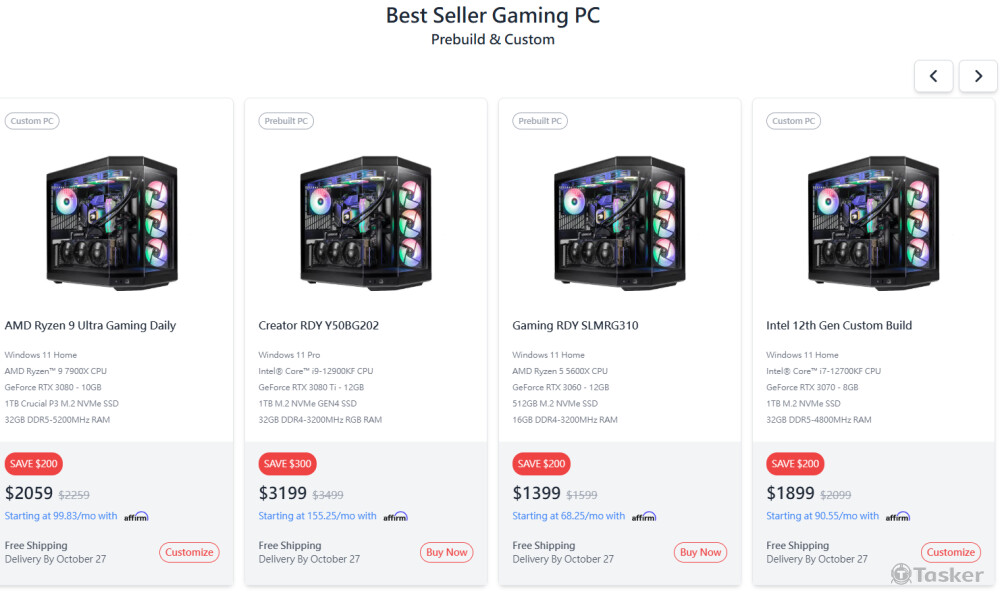This screenshot has width=1000, height=595.
Task: Customize the Intel 12th Gen Custom Build
Action: [x=950, y=552]
